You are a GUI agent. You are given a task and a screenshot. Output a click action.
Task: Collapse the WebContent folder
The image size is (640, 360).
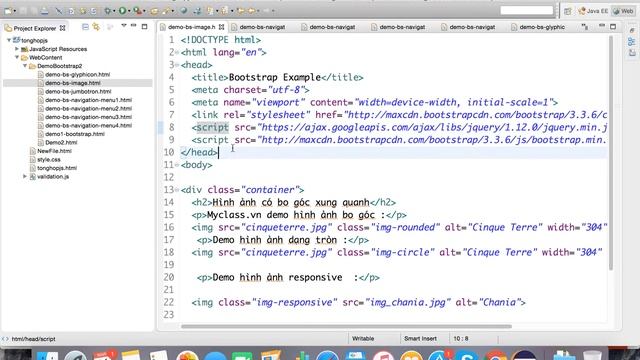point(17,58)
